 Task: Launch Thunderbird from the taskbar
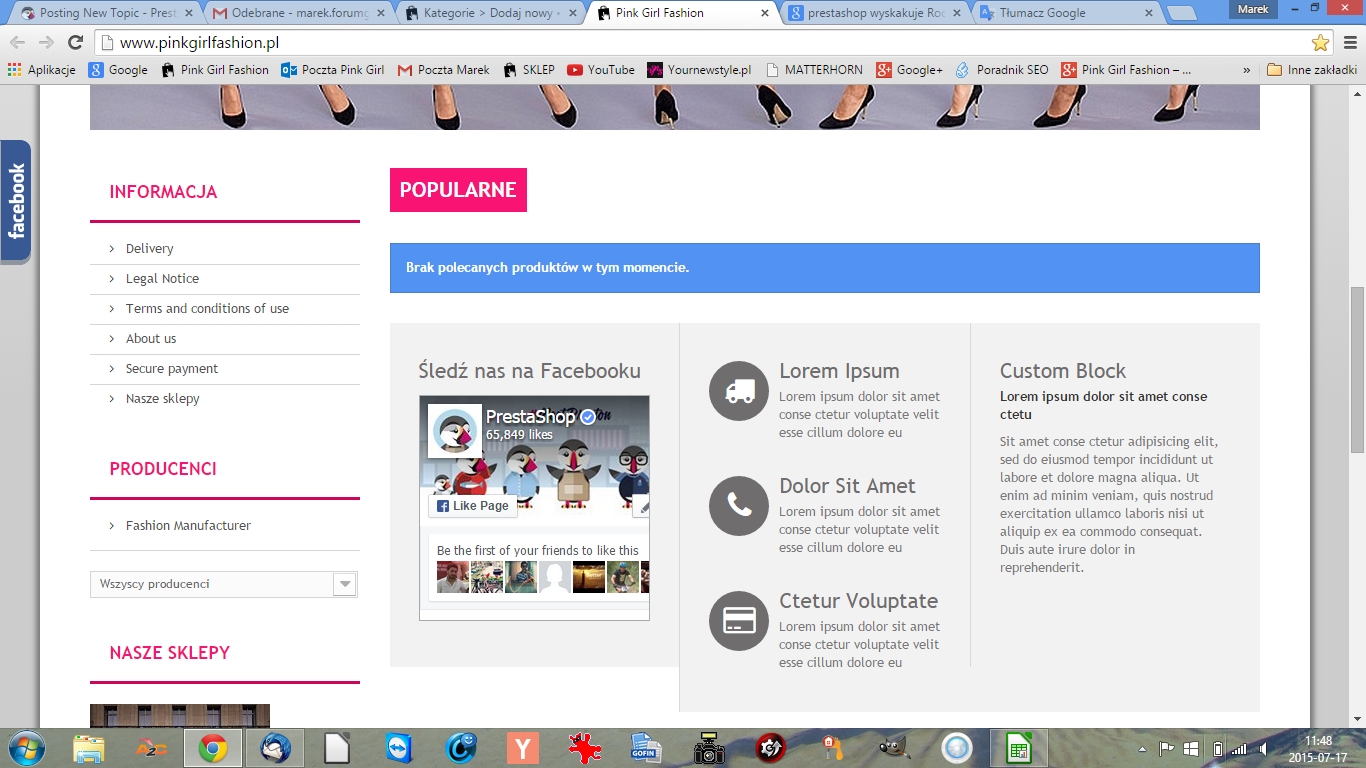275,748
